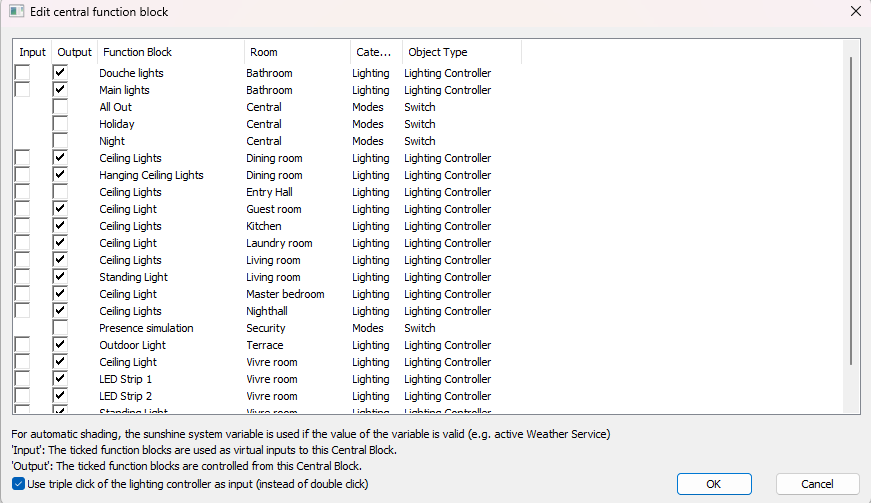Image resolution: width=871 pixels, height=503 pixels.
Task: Confirm the dialog with the OK button
Action: click(713, 484)
